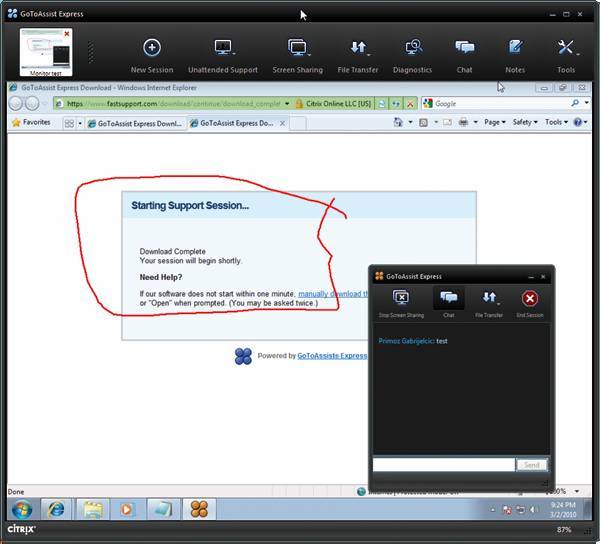The image size is (600, 544).
Task: Click the GoToAssist taskbar icon
Action: click(x=199, y=510)
